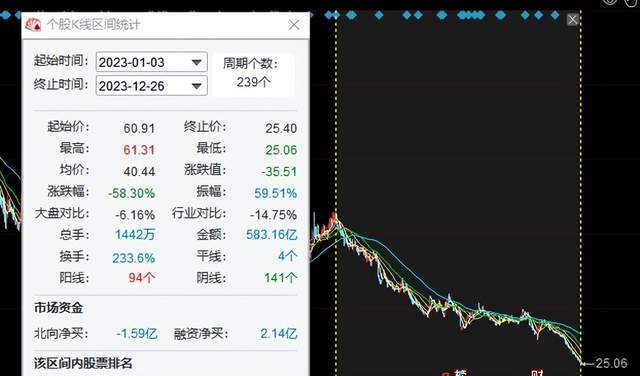Click the diamond marker partly cut off at the top-left screen edge
Image resolution: width=640 pixels, height=376 pixels.
coord(5,16)
